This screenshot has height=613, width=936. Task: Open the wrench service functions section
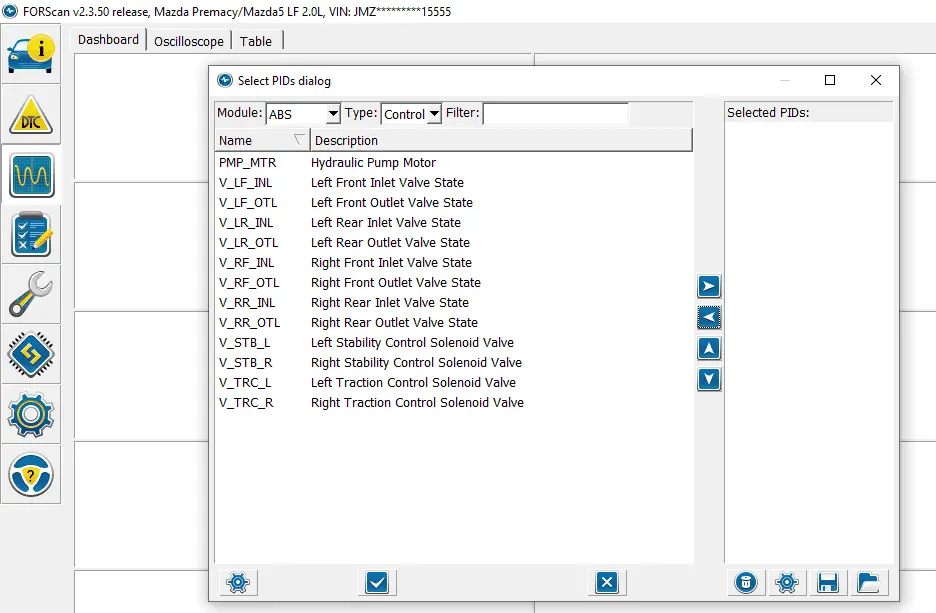(31, 294)
